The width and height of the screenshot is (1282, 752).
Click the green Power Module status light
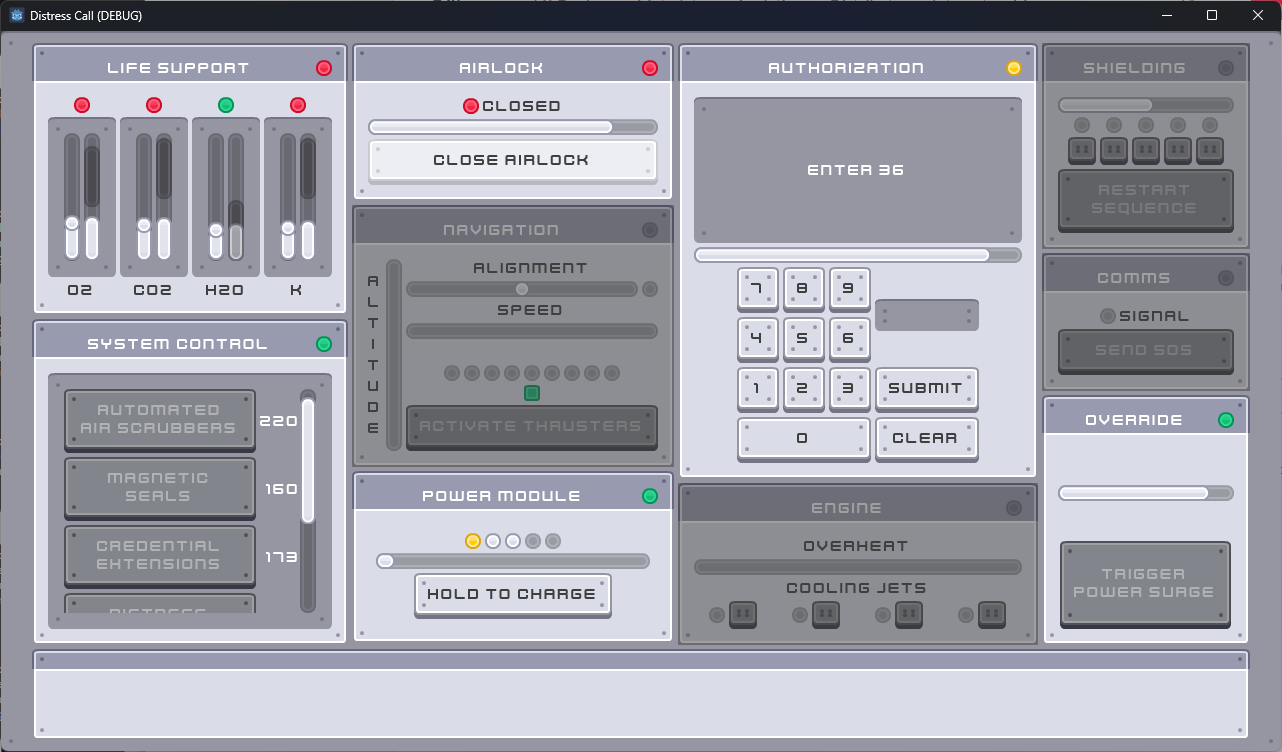(x=650, y=496)
